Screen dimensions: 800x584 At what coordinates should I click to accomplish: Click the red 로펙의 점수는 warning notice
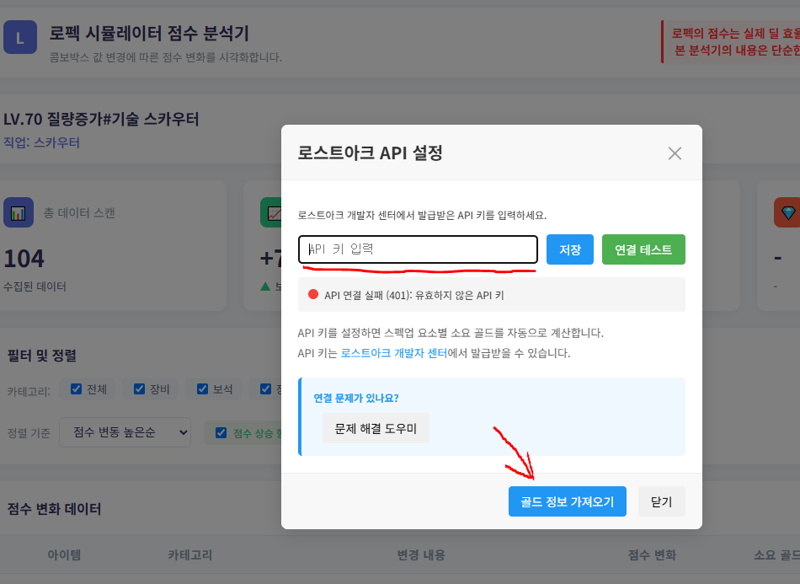(x=731, y=42)
